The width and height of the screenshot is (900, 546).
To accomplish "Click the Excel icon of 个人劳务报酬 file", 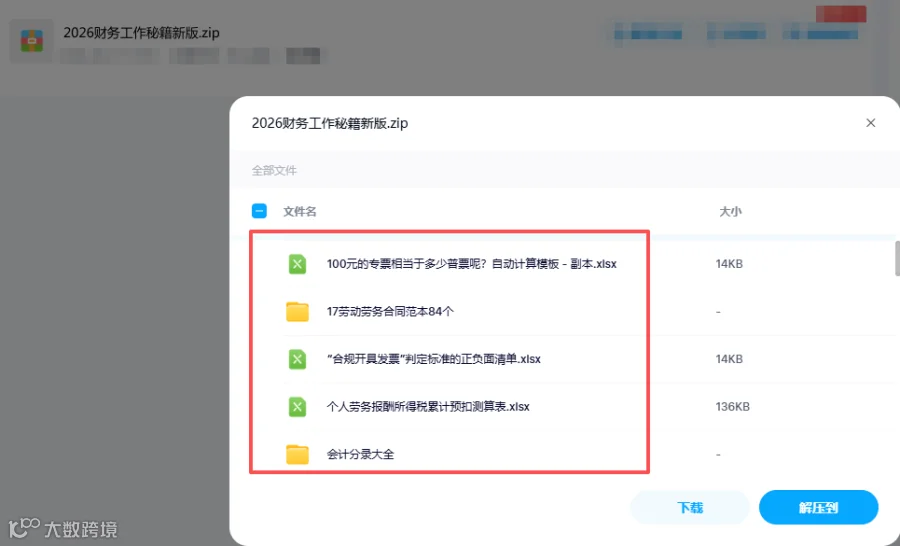I will [297, 407].
